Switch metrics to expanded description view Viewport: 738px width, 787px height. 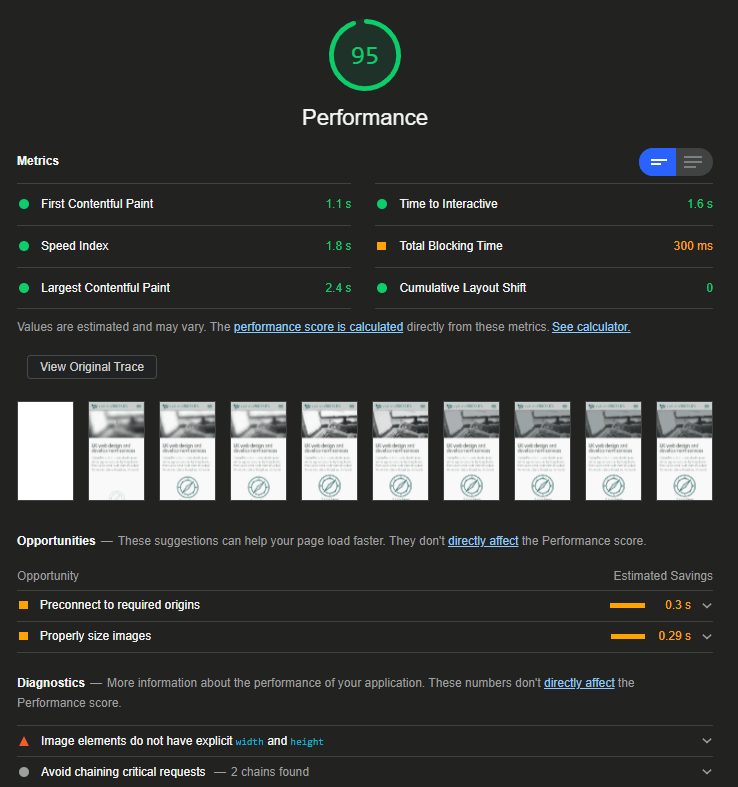click(693, 162)
